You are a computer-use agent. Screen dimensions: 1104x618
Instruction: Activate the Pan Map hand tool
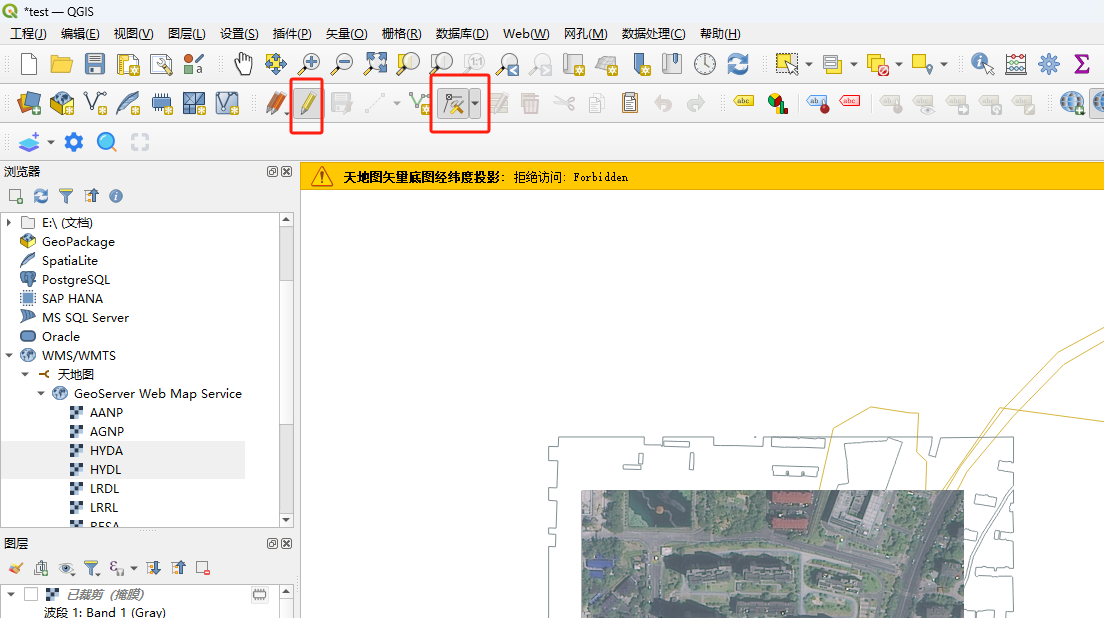click(x=244, y=64)
